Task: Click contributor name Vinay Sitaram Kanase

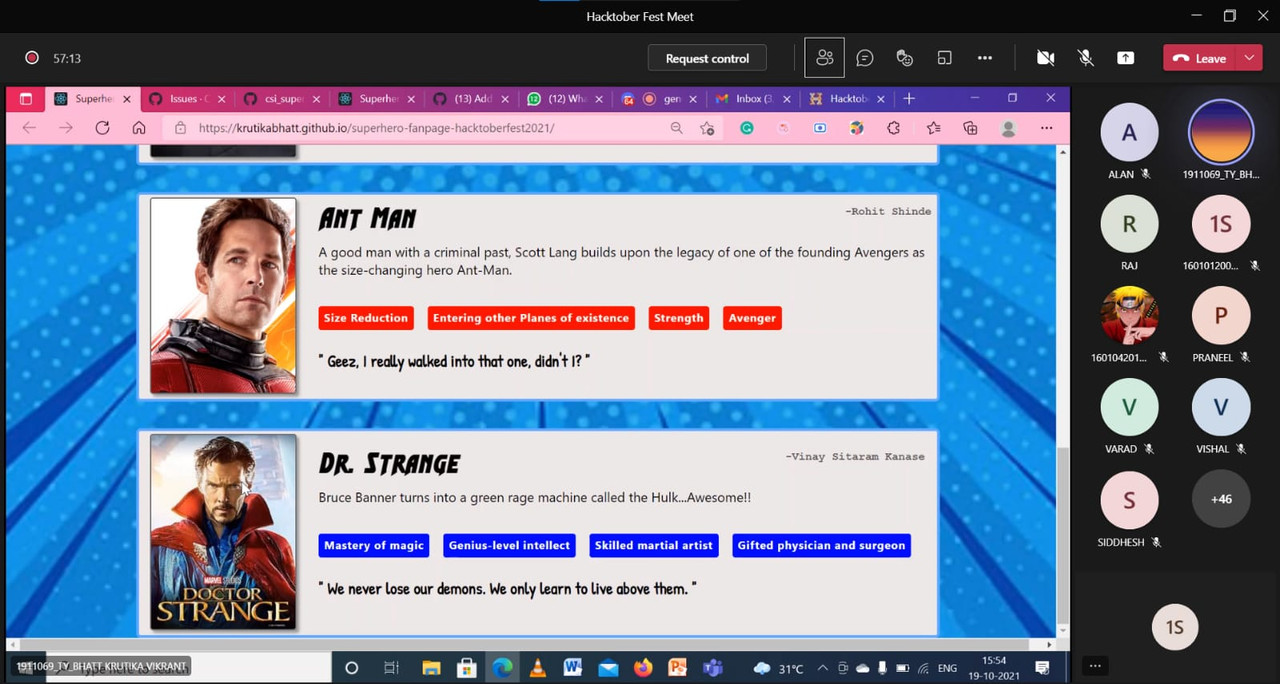Action: pos(855,456)
